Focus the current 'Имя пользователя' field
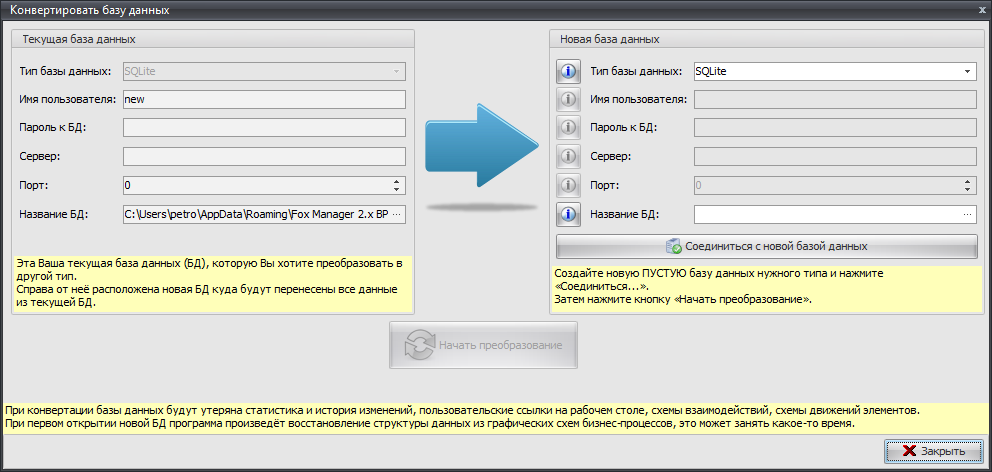The height and width of the screenshot is (472, 992). (x=263, y=99)
